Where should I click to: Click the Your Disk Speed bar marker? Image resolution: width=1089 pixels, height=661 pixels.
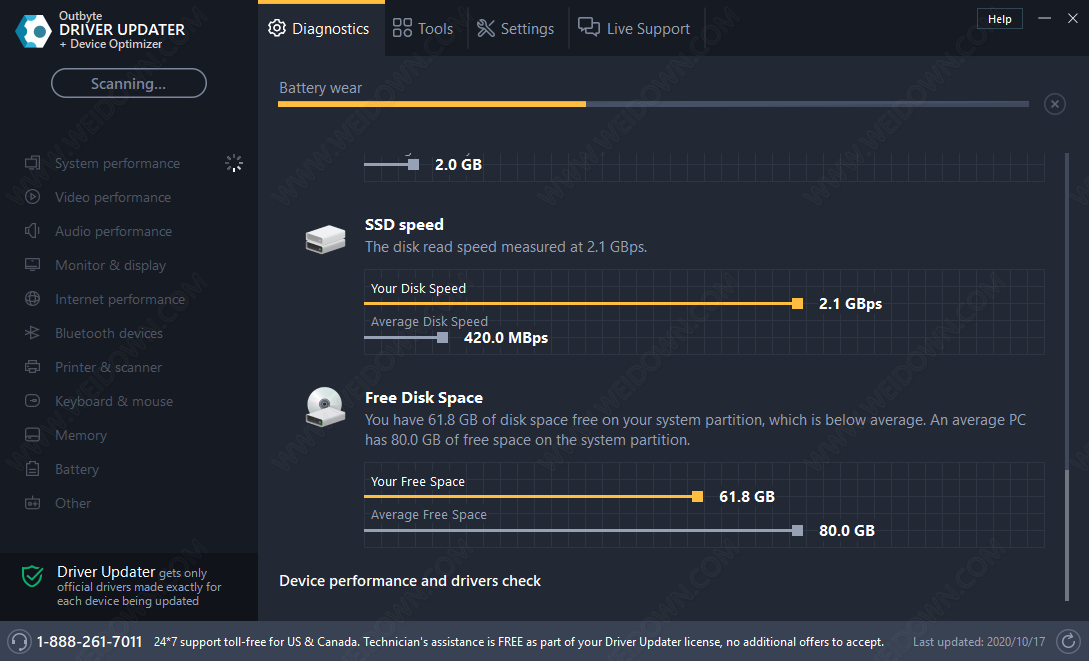[x=797, y=303]
